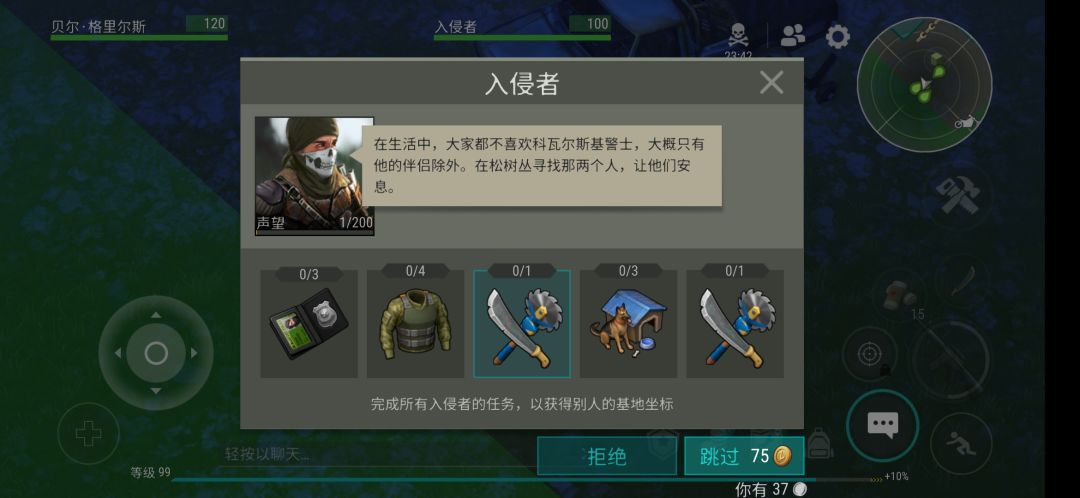Select the tactical vest armor item slot
The width and height of the screenshot is (1080, 498).
[415, 324]
